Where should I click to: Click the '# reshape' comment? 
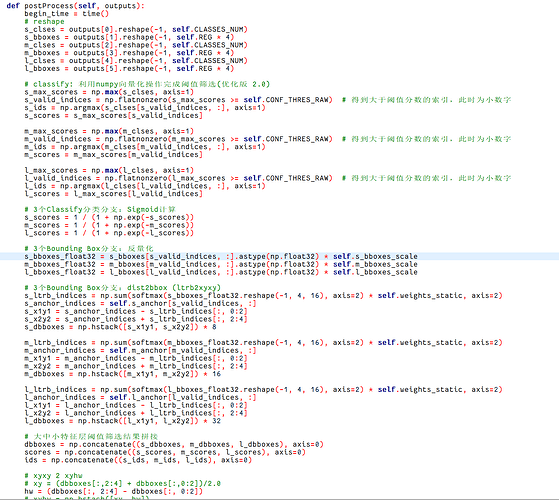point(44,21)
